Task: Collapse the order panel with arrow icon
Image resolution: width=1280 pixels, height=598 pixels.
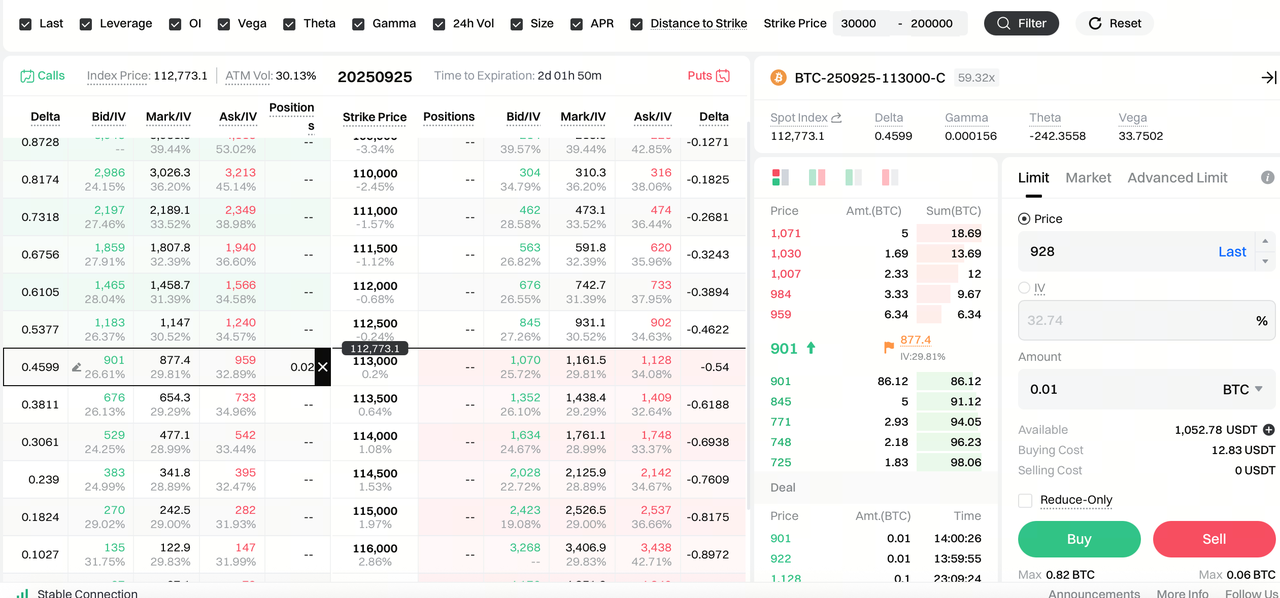Action: tap(1268, 78)
